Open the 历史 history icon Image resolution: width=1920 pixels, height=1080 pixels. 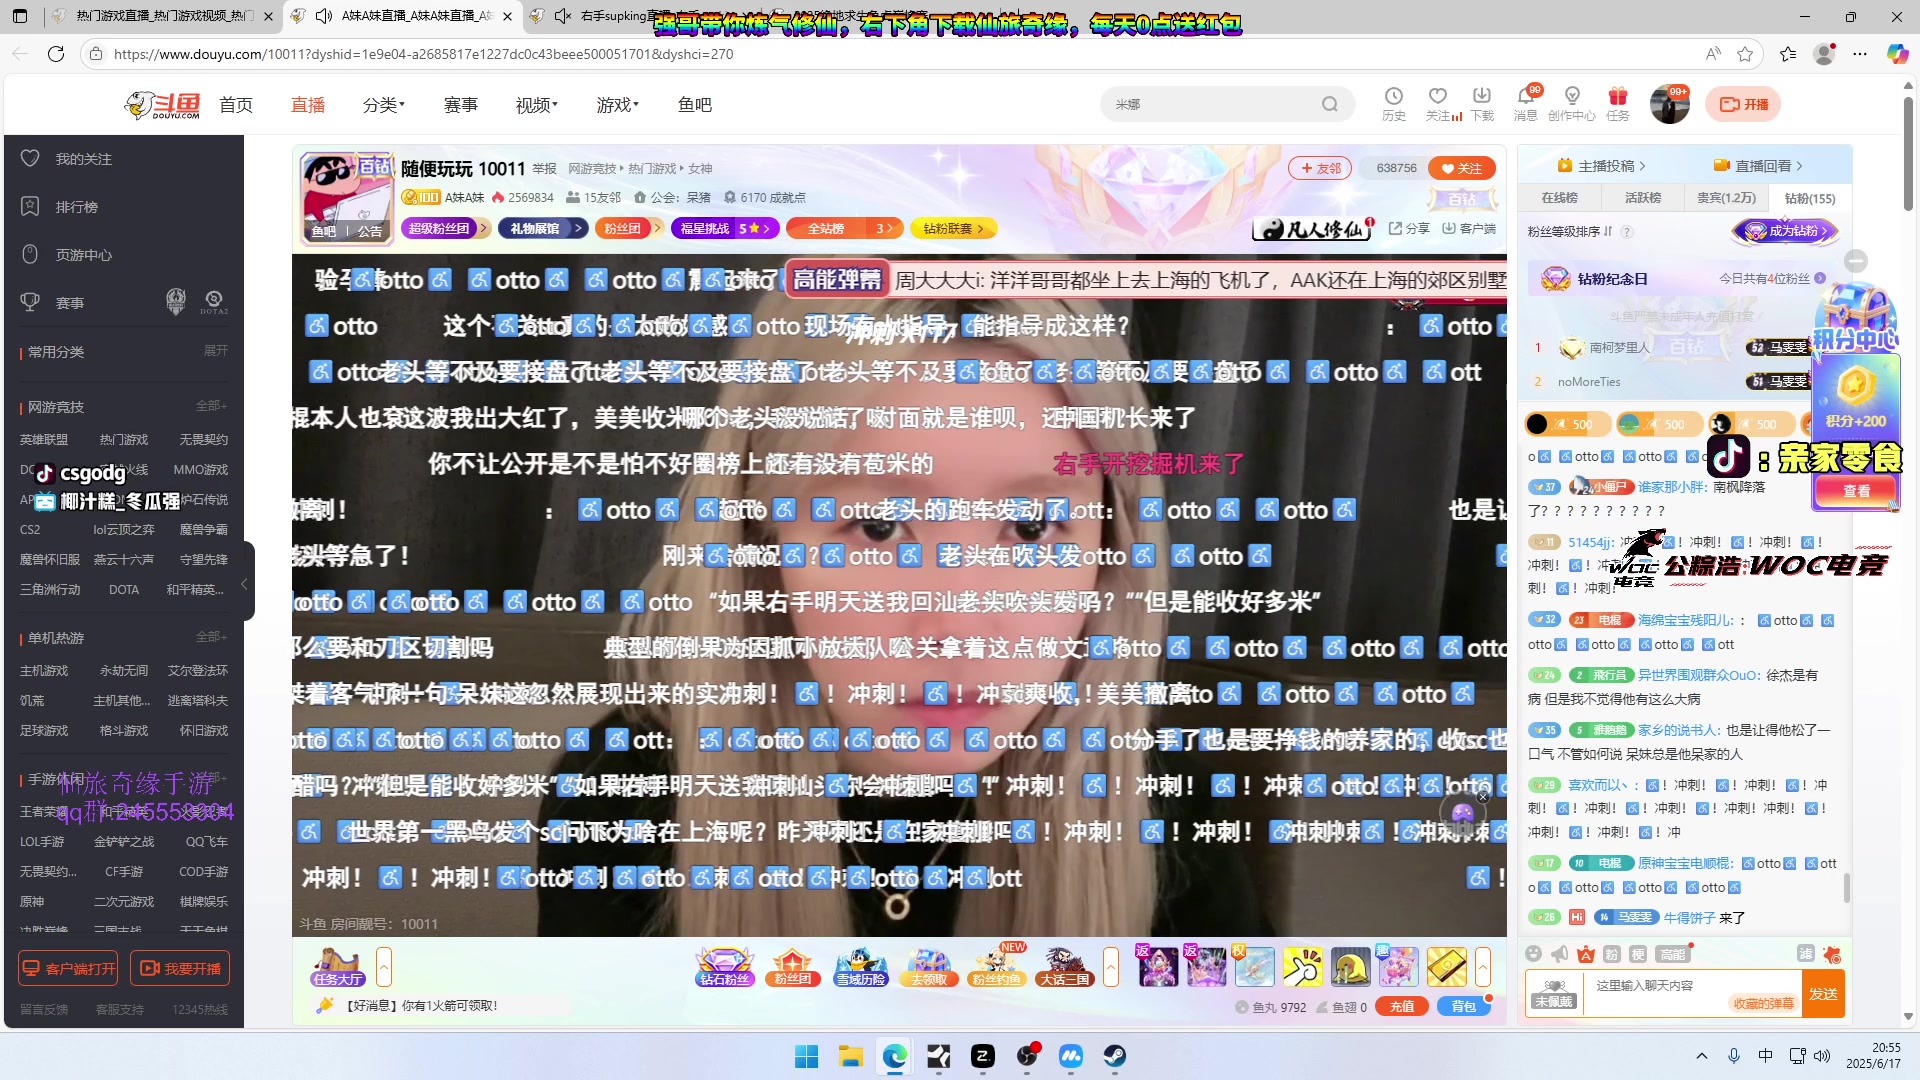point(1393,104)
